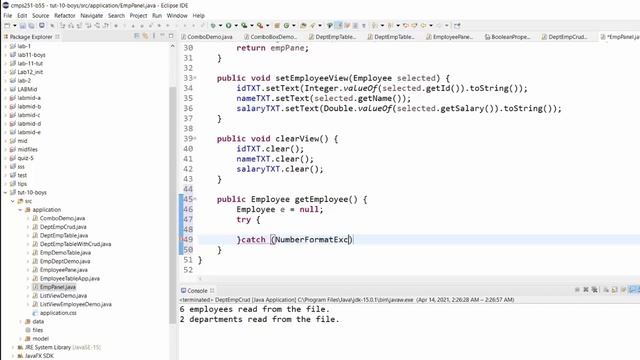Expand the model package node
The width and height of the screenshot is (640, 360).
pyautogui.click(x=20, y=338)
